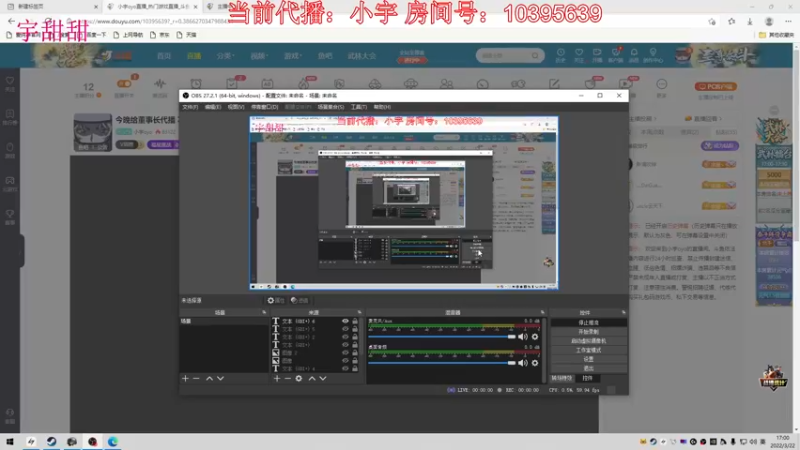Open OBS 设置 from the controls panel
The image size is (800, 450).
pos(589,359)
